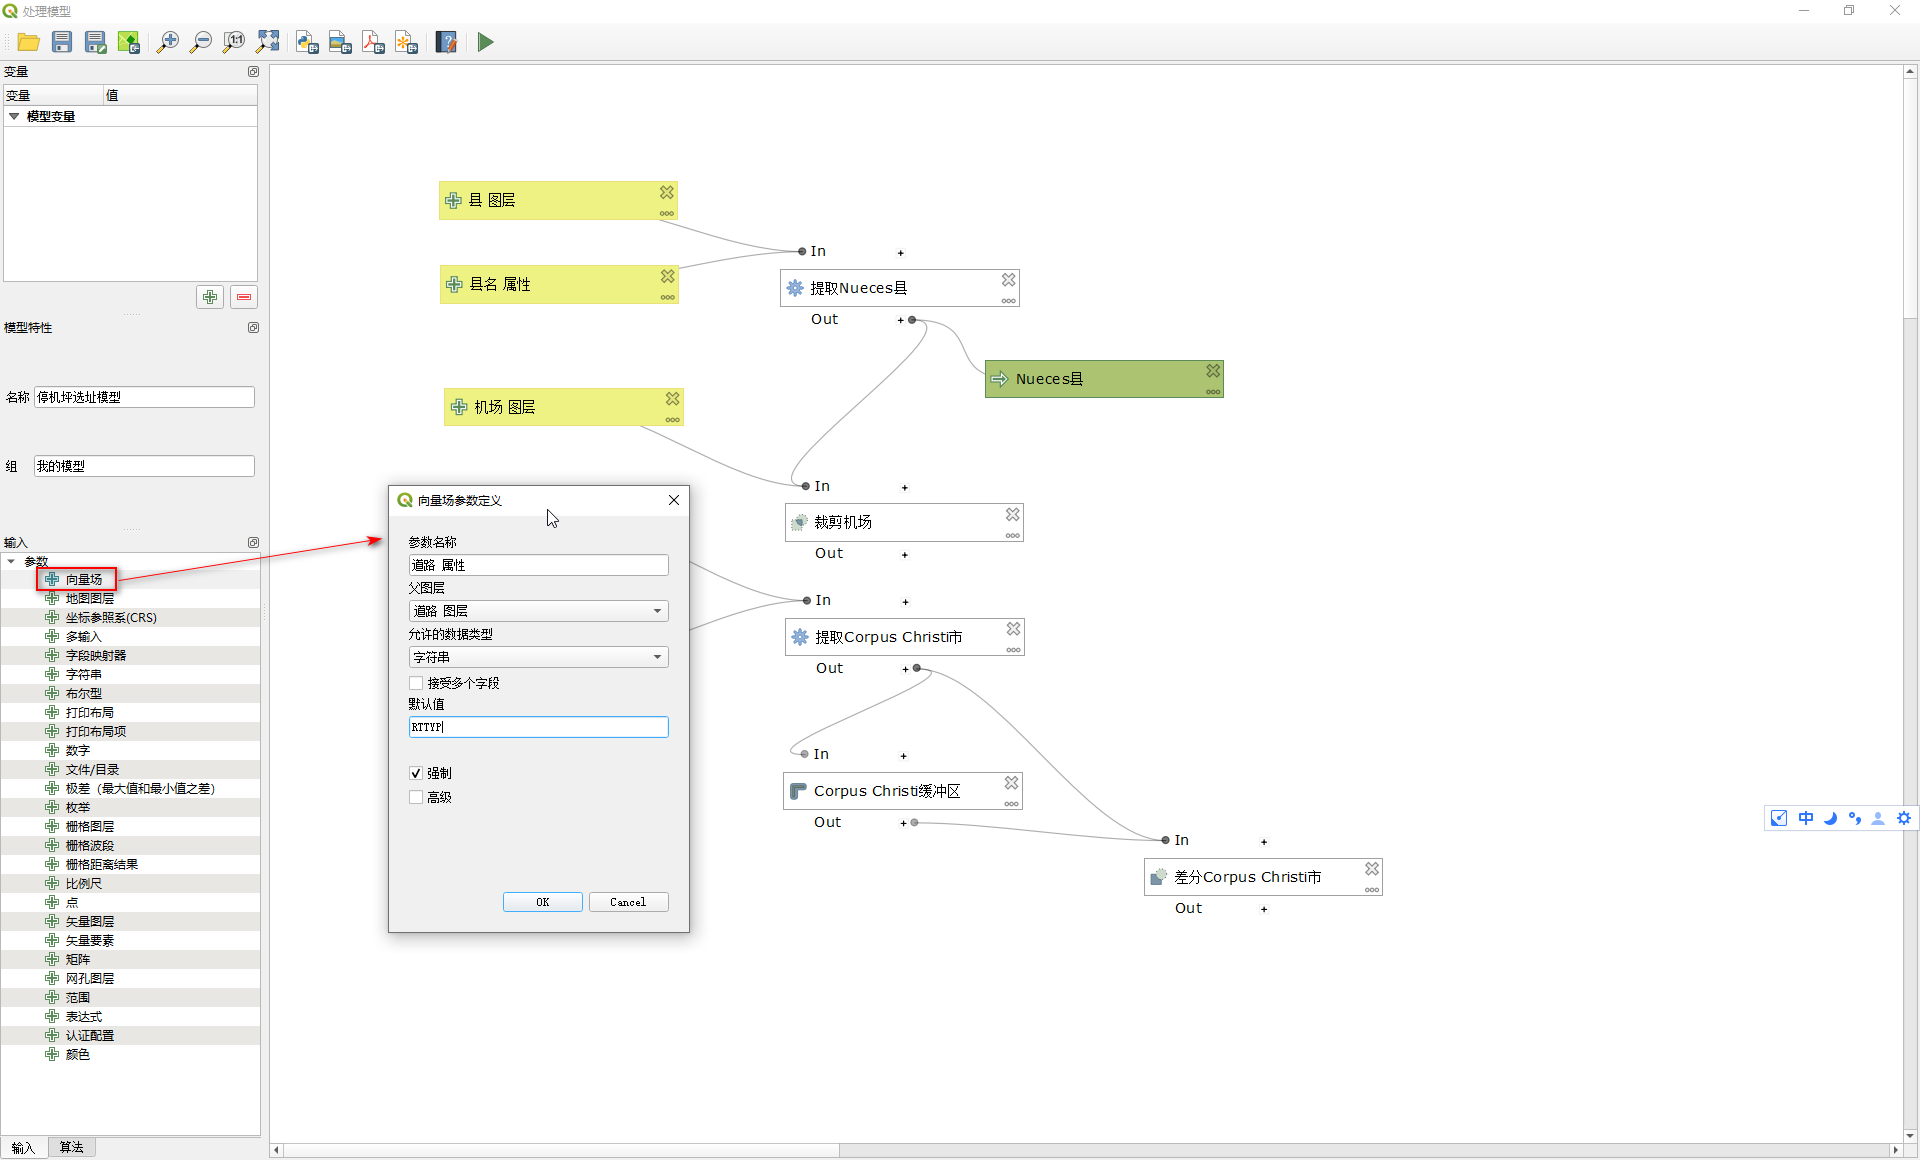Select 矢量图层 in the parameter list

(89, 921)
